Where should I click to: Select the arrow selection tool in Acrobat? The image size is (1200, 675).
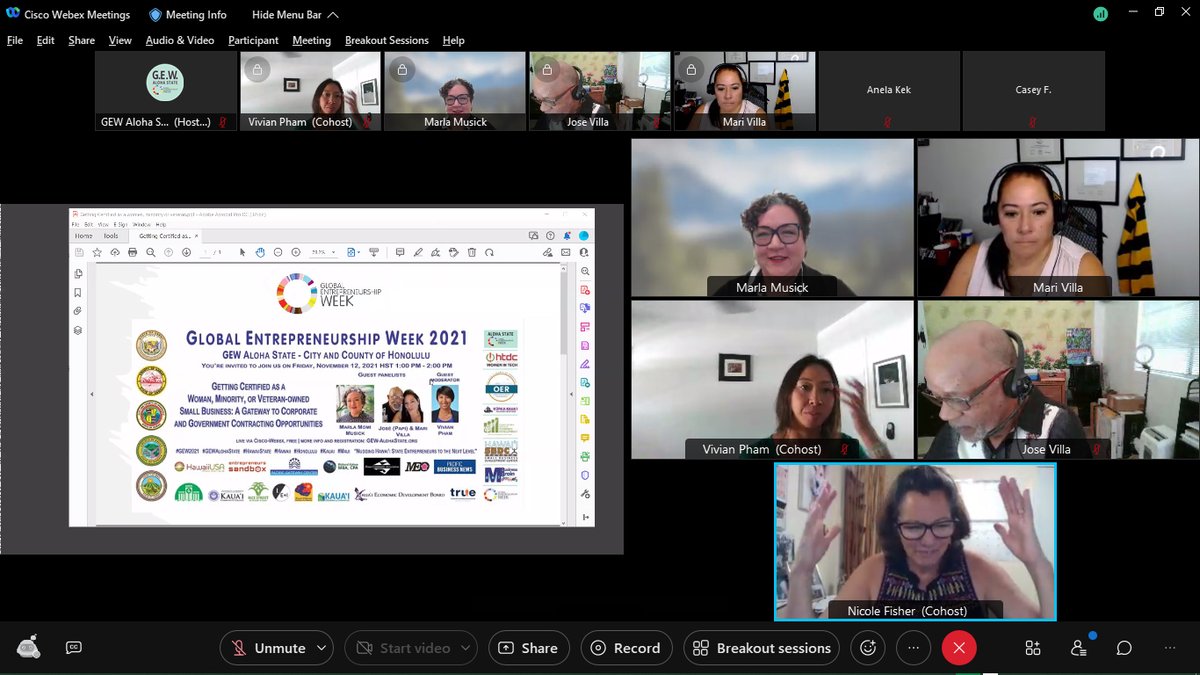242,252
